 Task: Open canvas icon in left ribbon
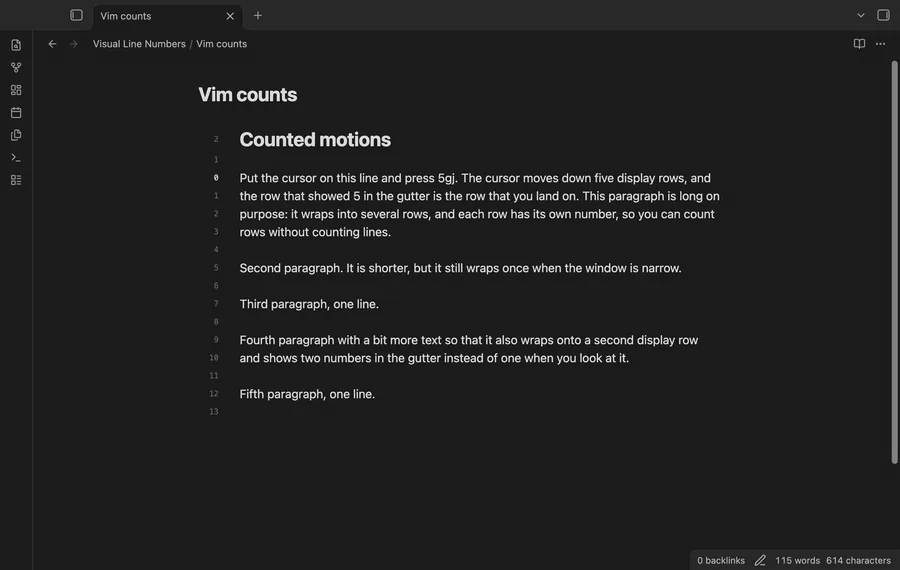click(x=16, y=90)
